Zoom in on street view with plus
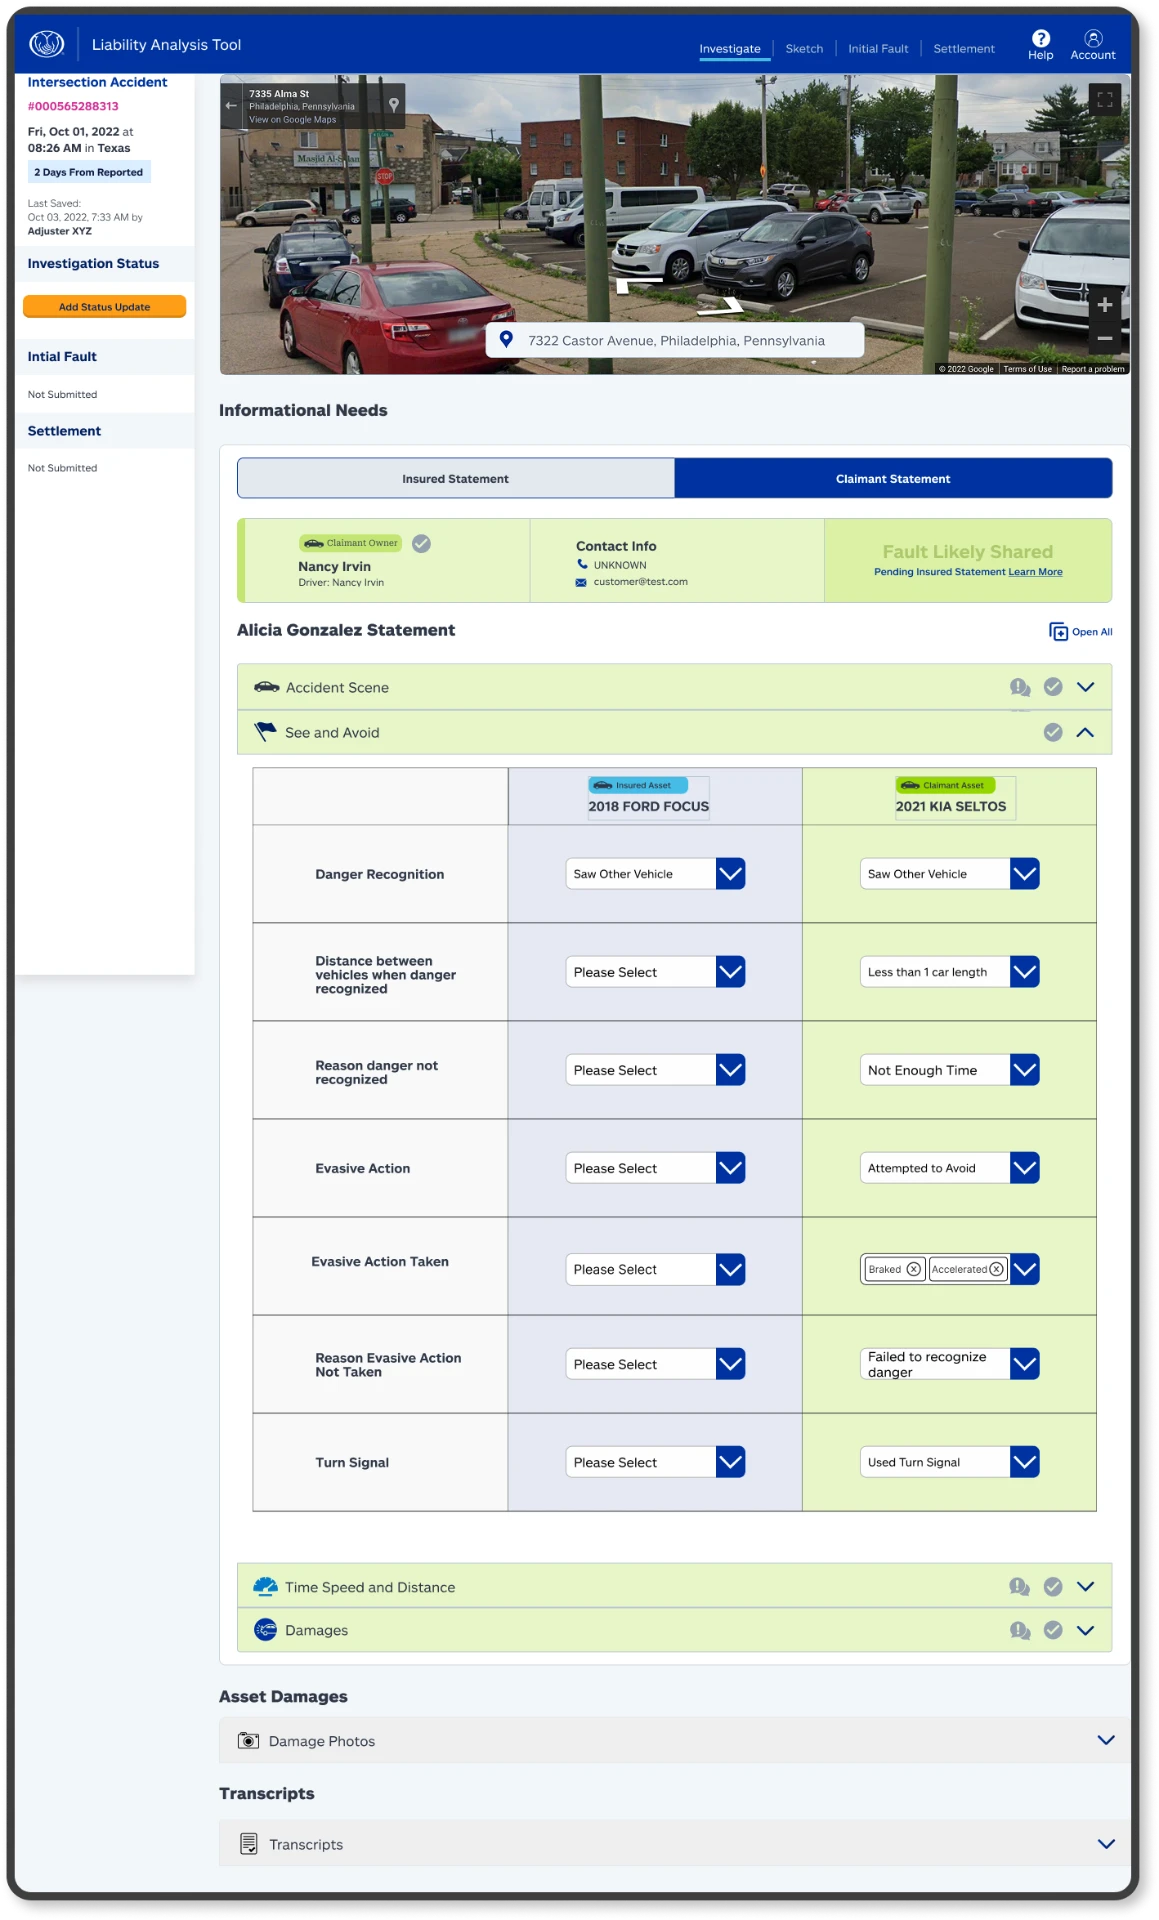This screenshot has width=1159, height=1920. point(1105,305)
